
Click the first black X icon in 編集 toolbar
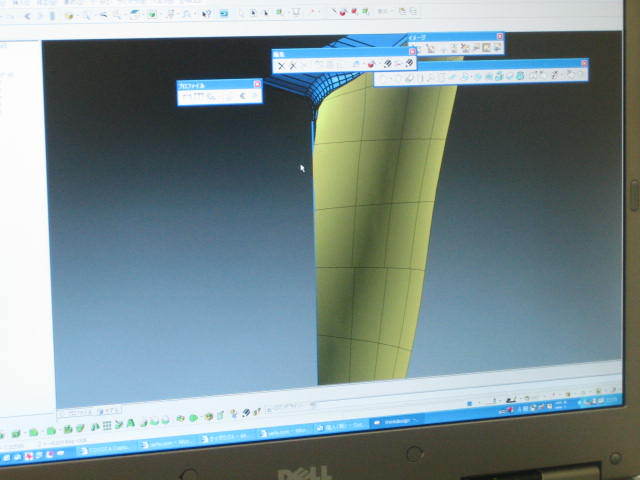(281, 66)
